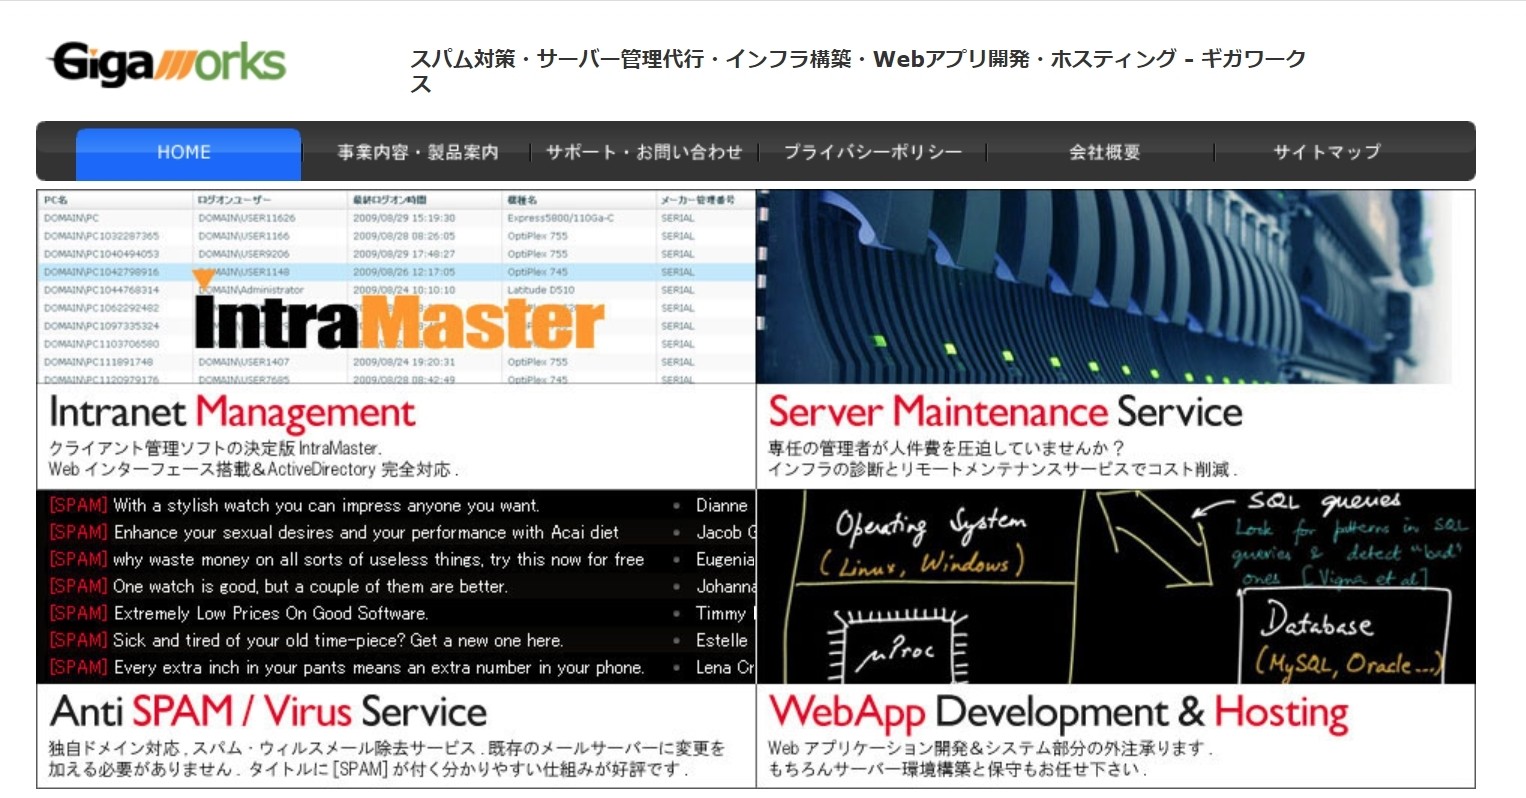Screen dimensions: 1526x798
Task: Click the chalkboard diagram image
Action: 1115,586
